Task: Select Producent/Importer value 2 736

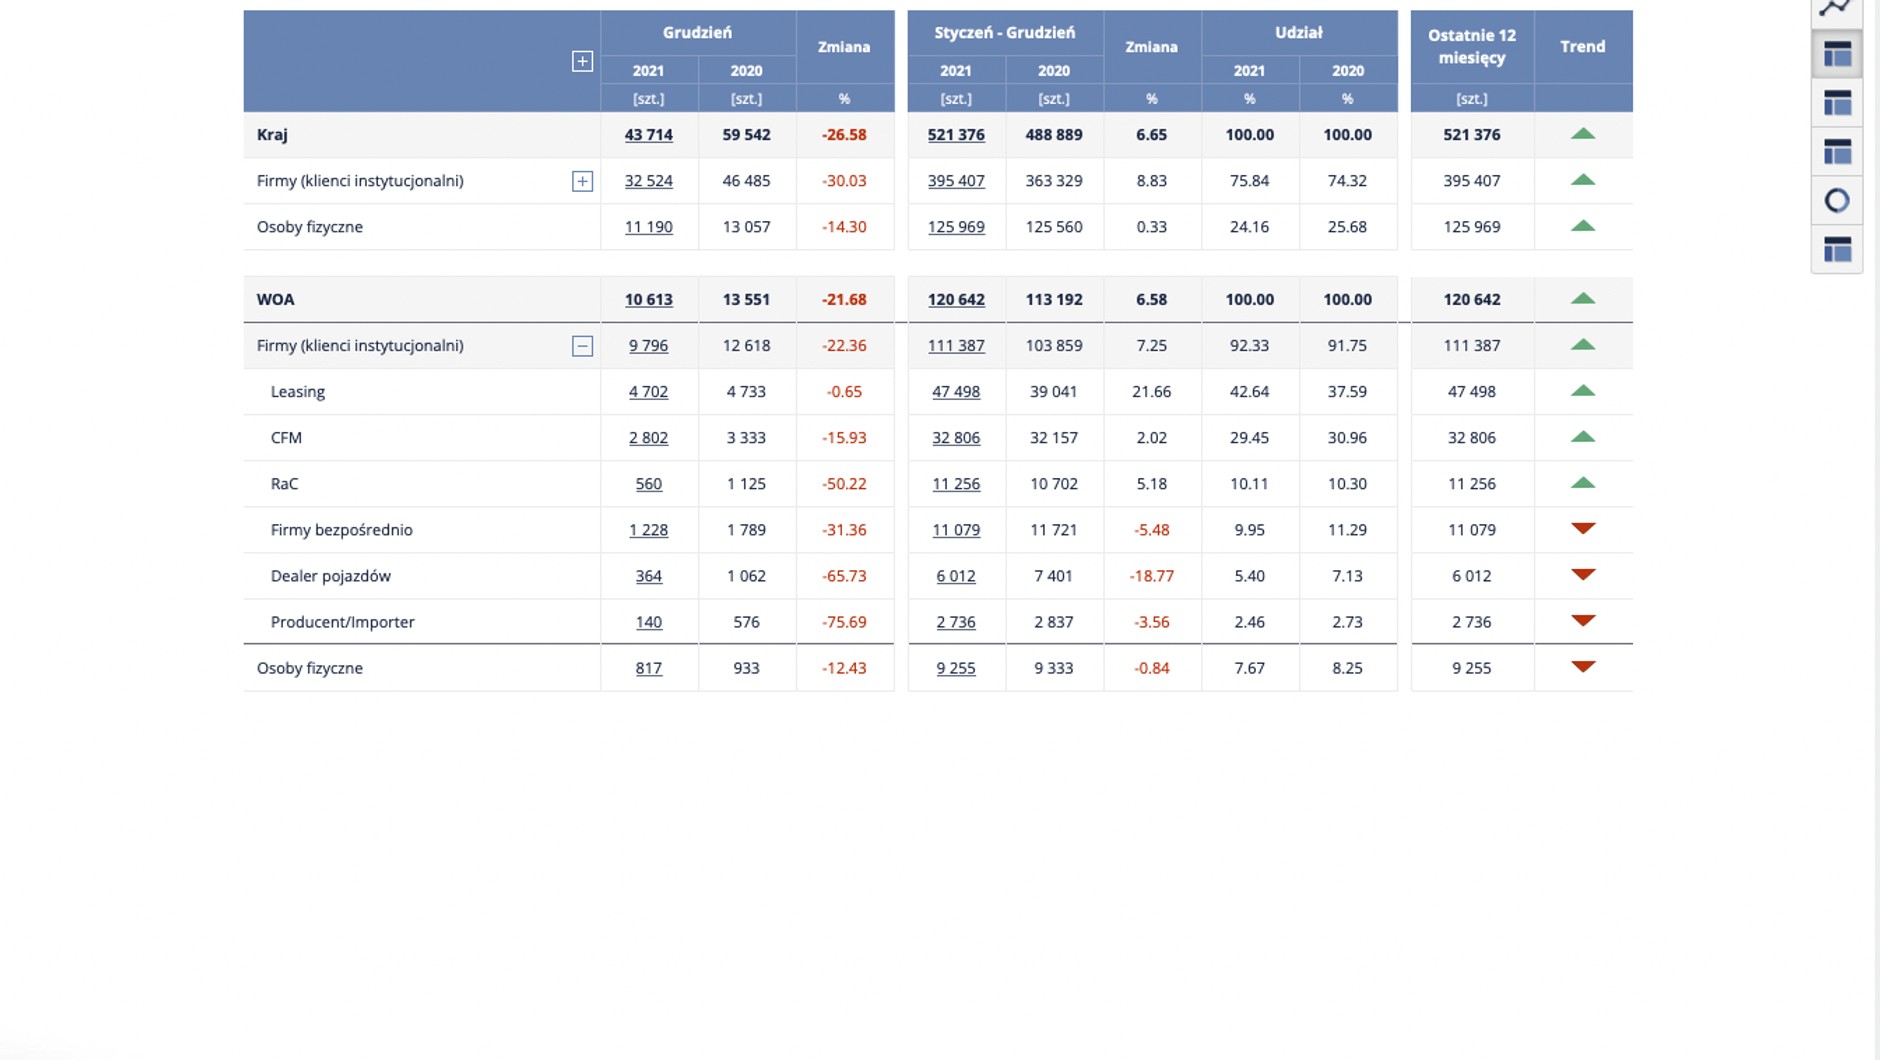Action: 956,622
